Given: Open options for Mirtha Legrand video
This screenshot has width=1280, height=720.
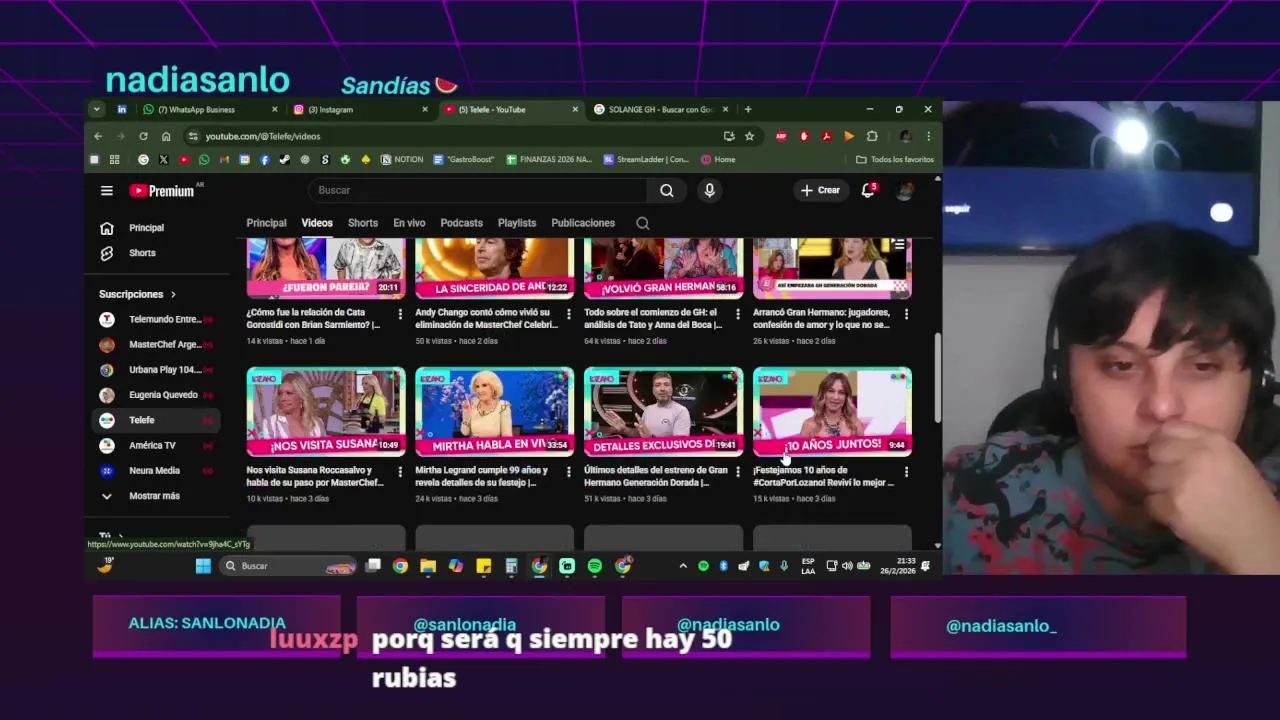Looking at the screenshot, I should [x=569, y=472].
